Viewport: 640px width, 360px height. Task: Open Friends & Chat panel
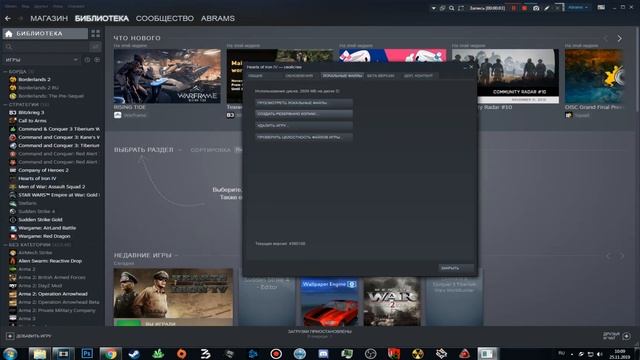[x=617, y=336]
